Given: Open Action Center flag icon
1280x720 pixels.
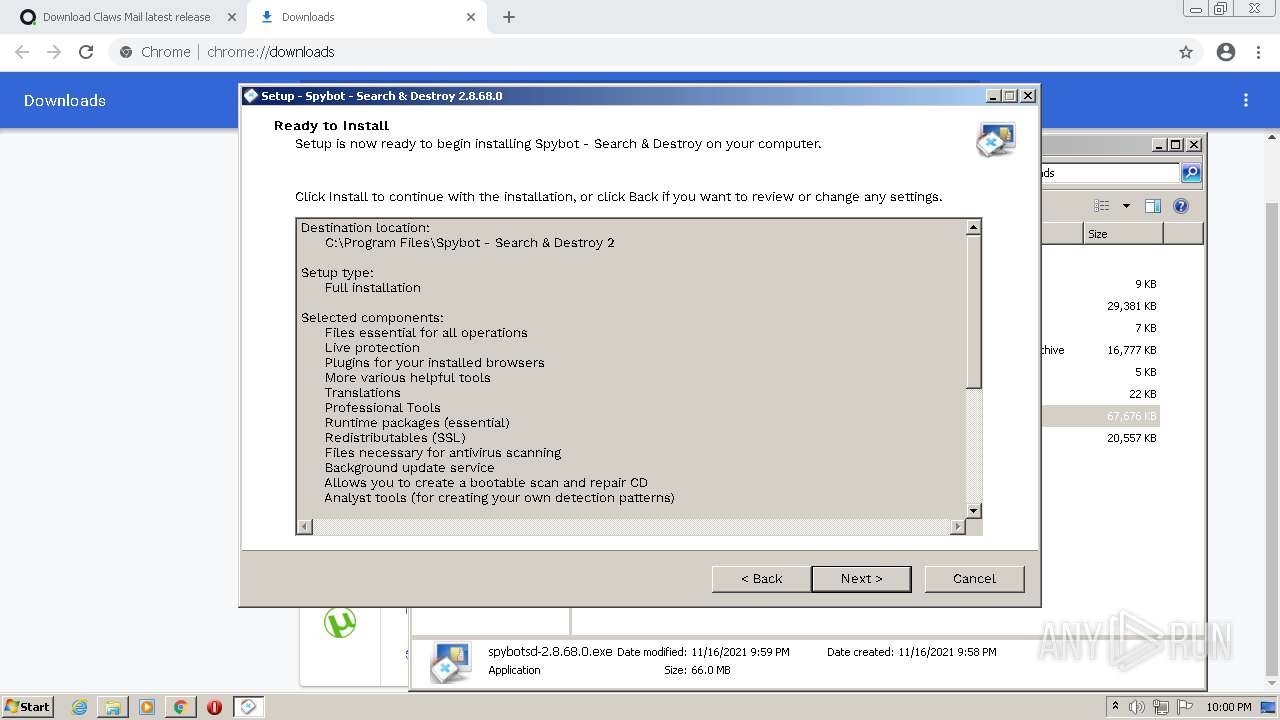Looking at the screenshot, I should click(x=1185, y=707).
